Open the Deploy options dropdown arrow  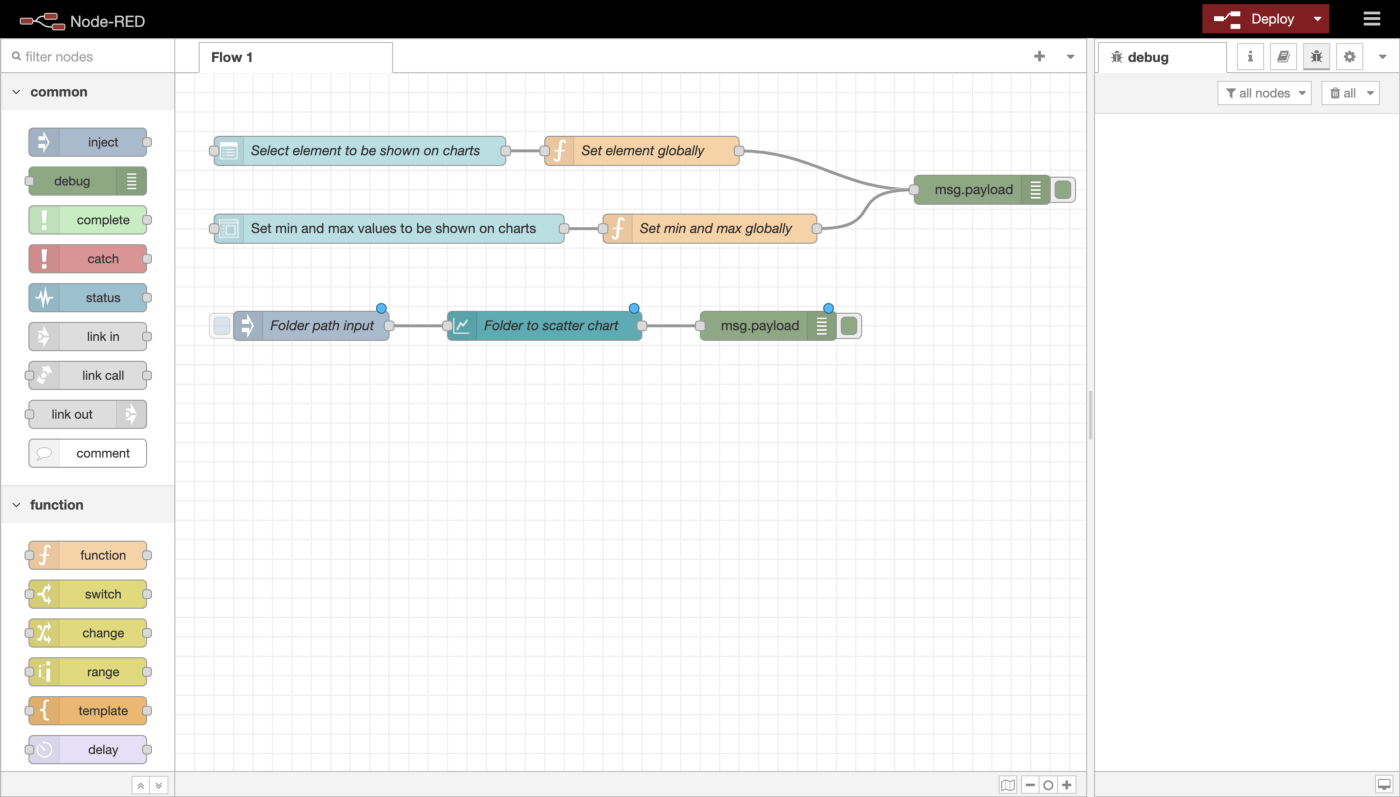pos(1317,19)
